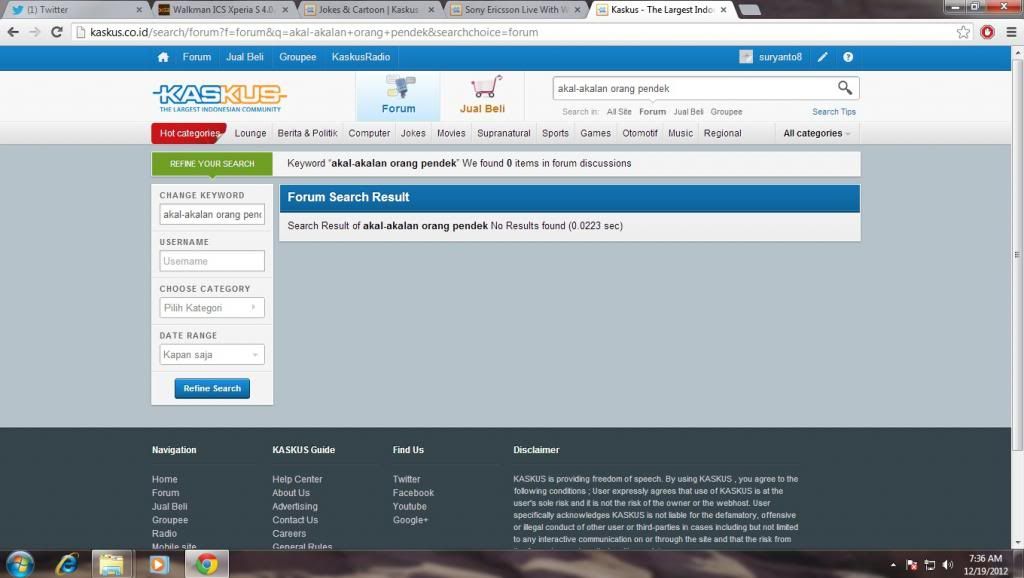Select the 'Jual Beli' search scope
This screenshot has height=578, width=1024.
tap(688, 112)
